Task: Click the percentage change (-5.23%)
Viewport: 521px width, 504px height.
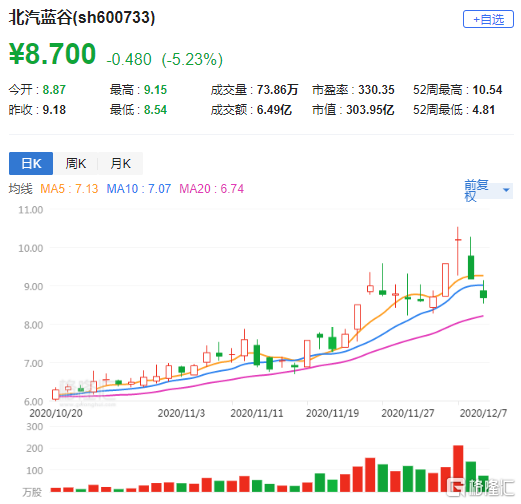Action: point(192,60)
